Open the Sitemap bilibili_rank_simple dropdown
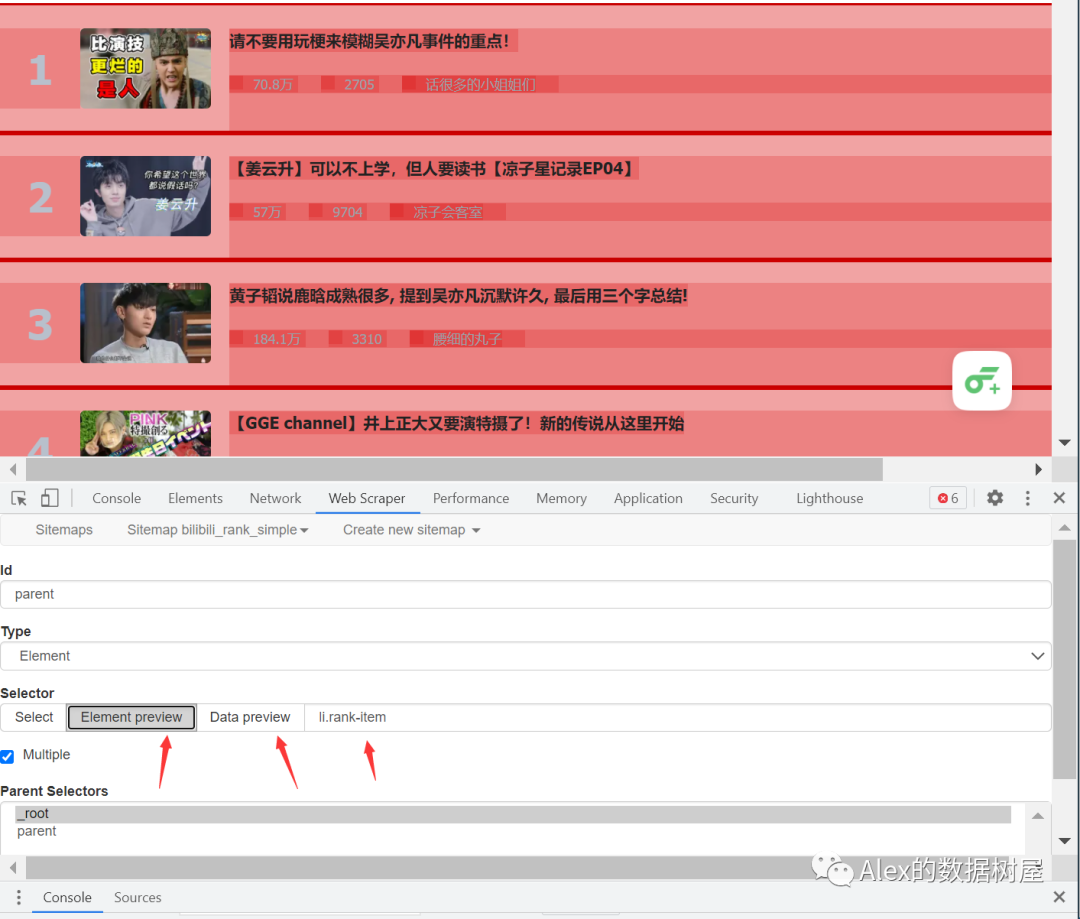1080x919 pixels. tap(217, 530)
